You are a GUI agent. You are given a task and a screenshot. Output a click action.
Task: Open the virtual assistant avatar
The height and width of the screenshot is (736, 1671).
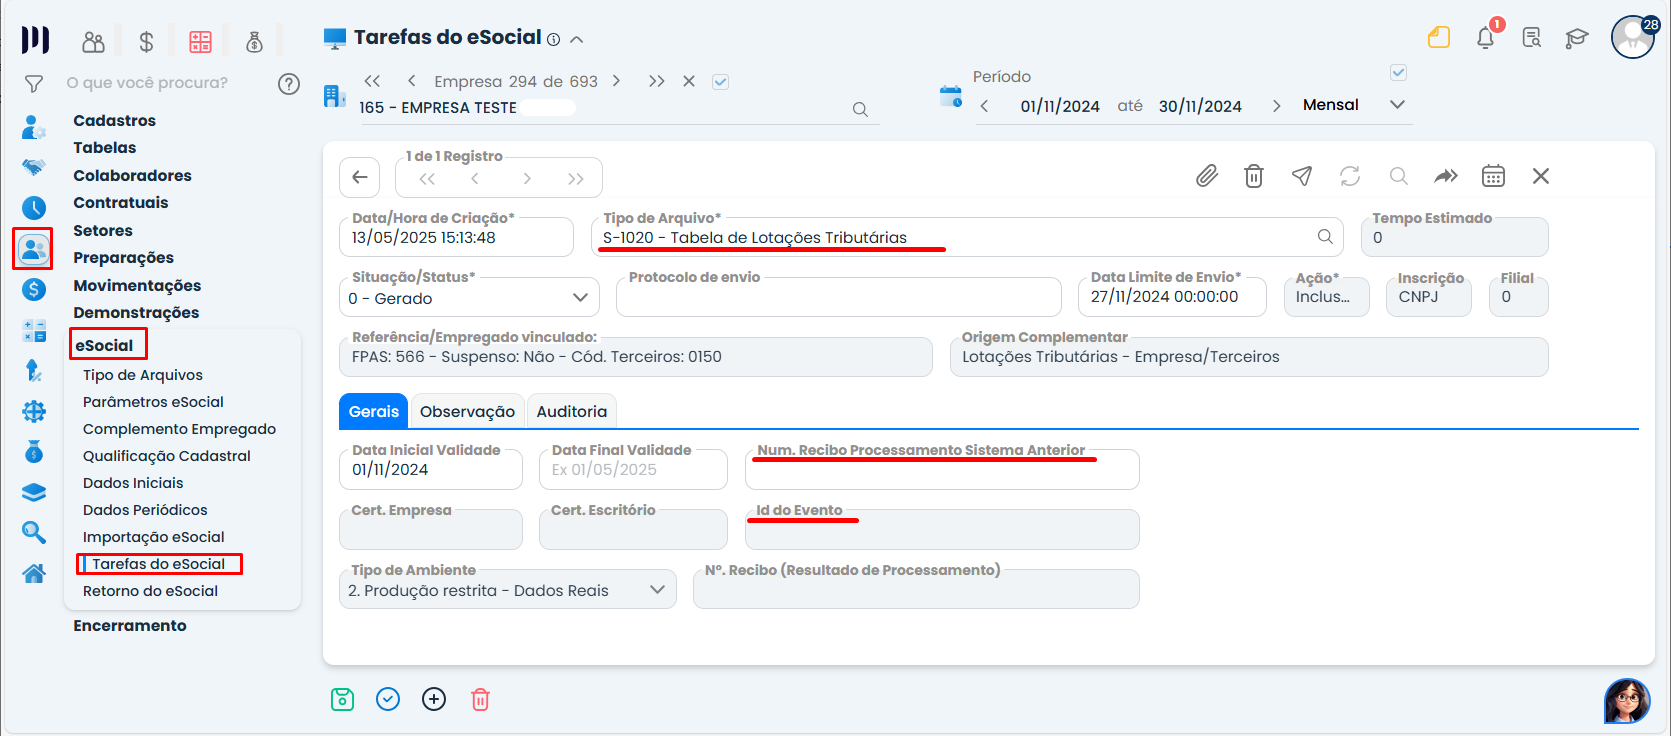click(x=1627, y=700)
